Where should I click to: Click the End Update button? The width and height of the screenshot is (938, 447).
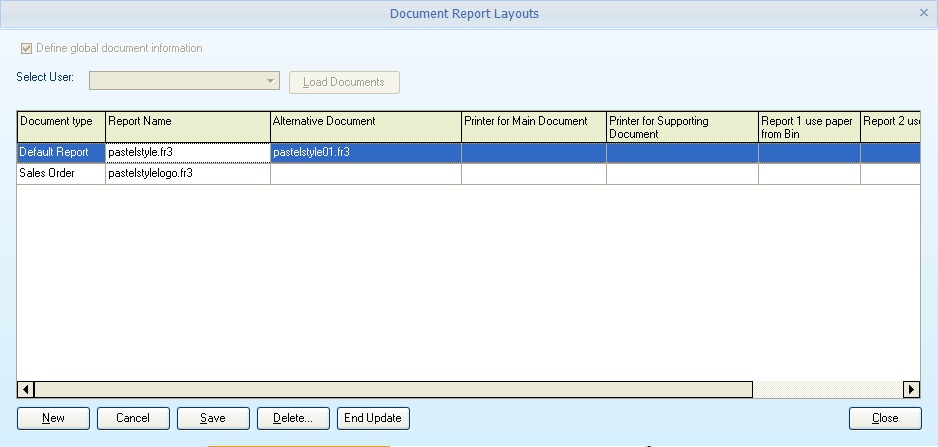tap(373, 418)
